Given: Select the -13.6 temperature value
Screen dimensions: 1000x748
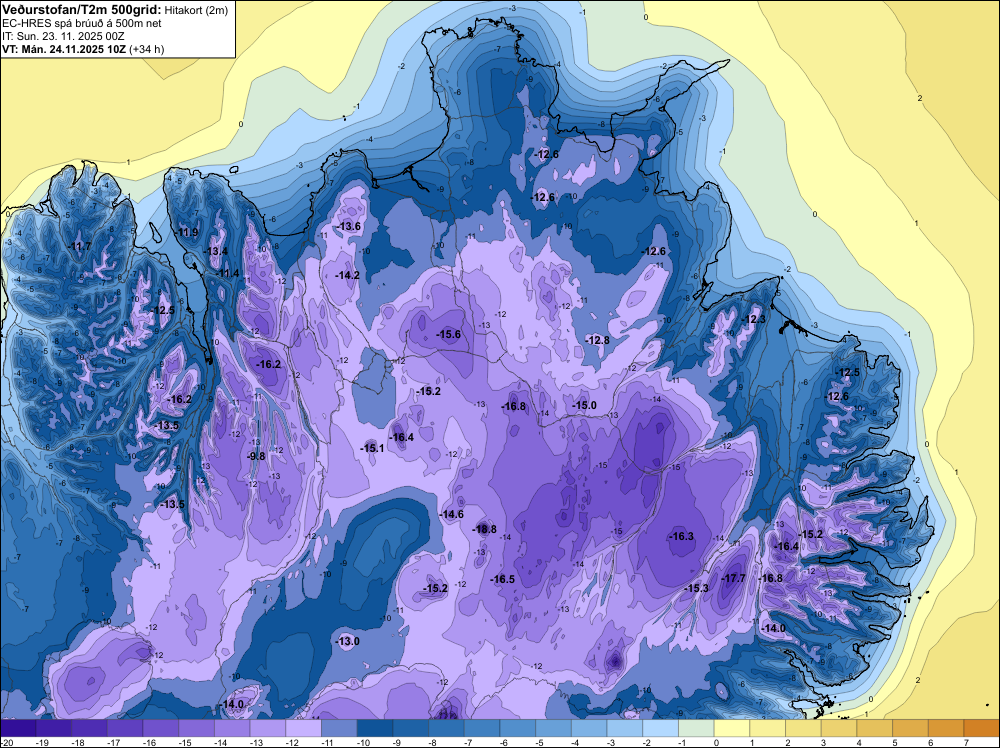Looking at the screenshot, I should pyautogui.click(x=348, y=226).
